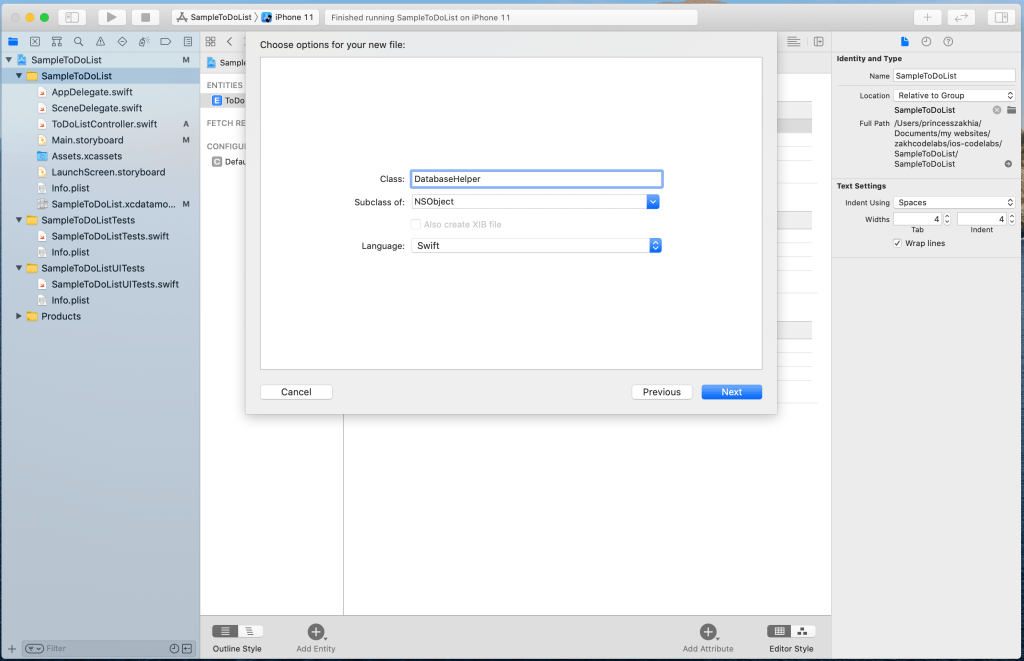Reveal full path with arrow icon
Viewport: 1024px width, 661px height.
1008,164
